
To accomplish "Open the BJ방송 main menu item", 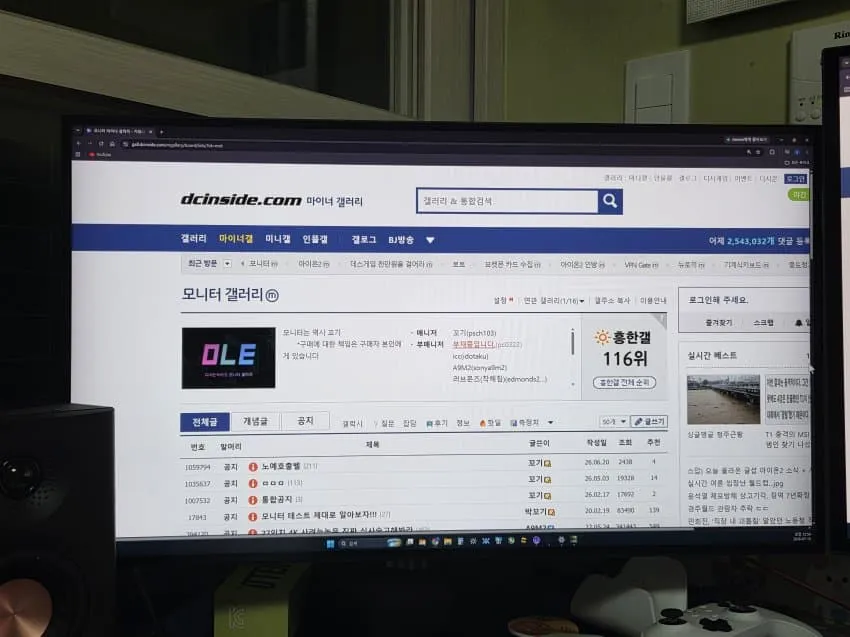I will (x=401, y=240).
